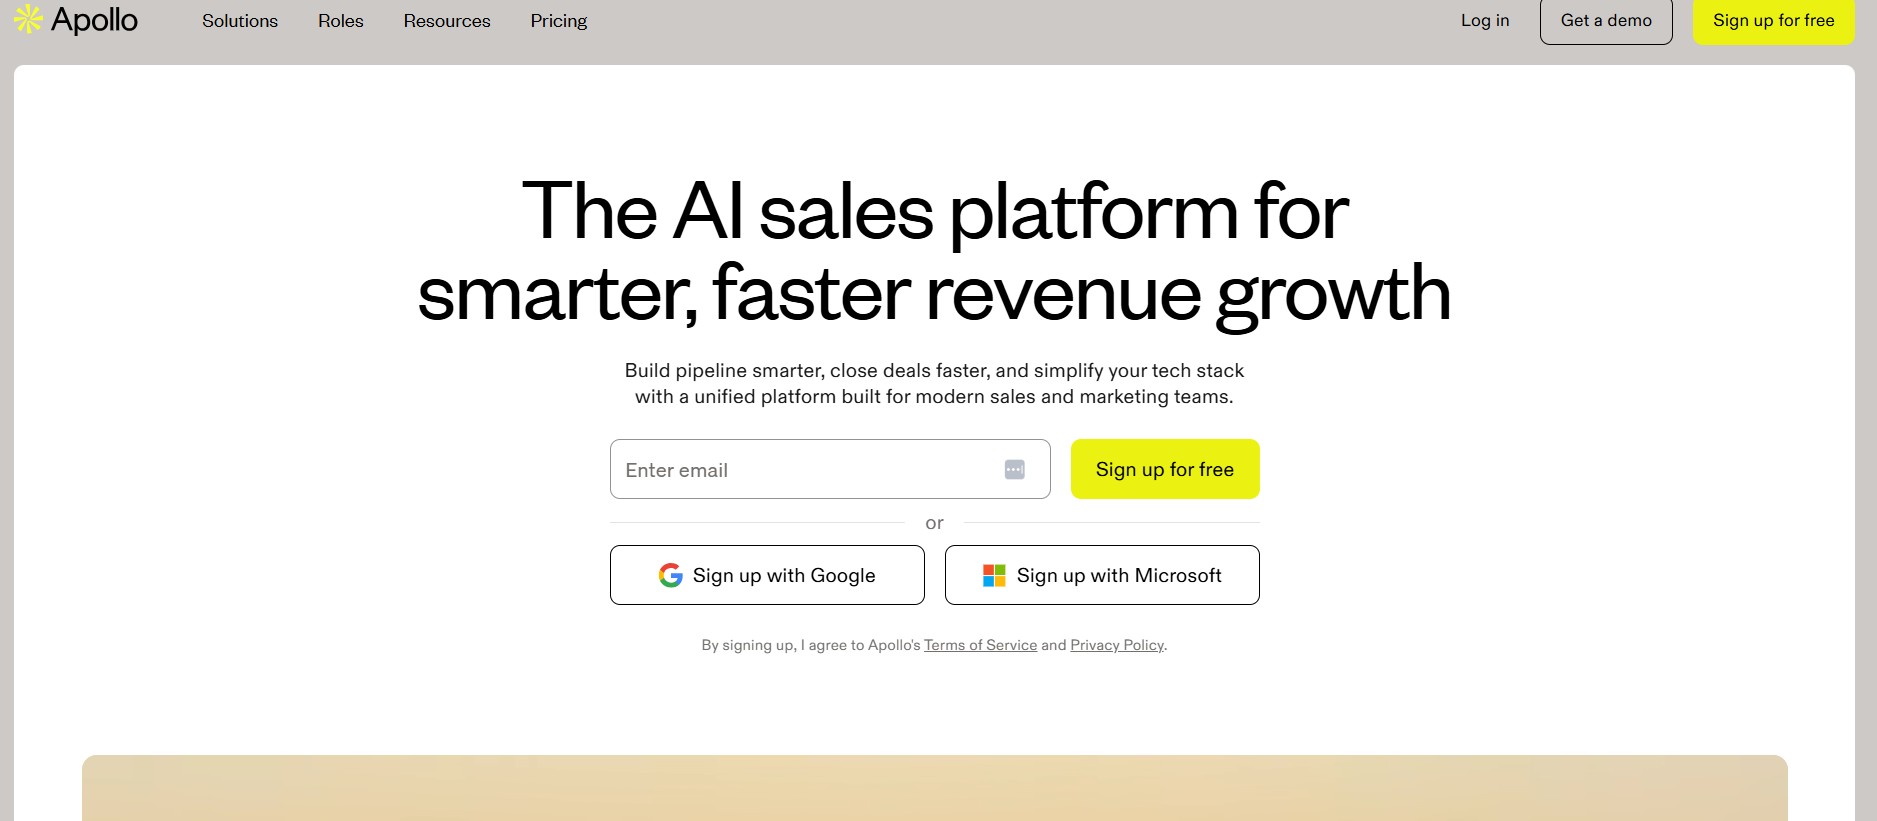Viewport: 1877px width, 821px height.
Task: Click the Apollo starburst logo icon
Action: [x=28, y=19]
